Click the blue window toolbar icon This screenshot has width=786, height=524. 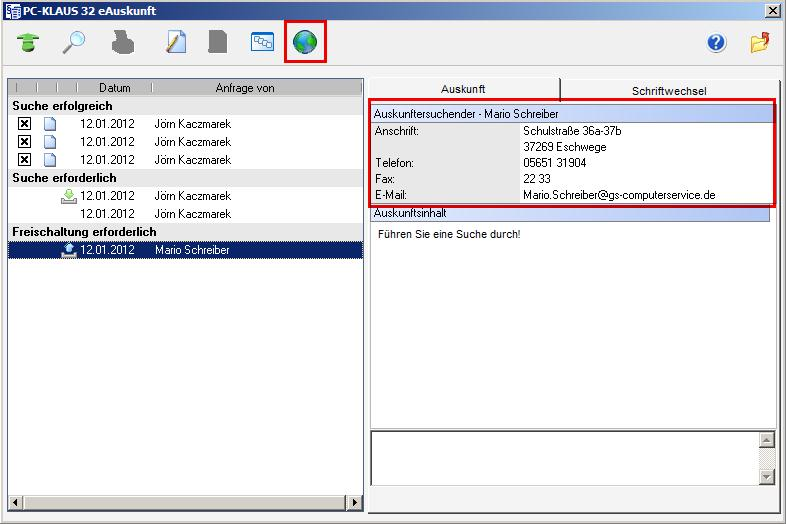pos(262,42)
